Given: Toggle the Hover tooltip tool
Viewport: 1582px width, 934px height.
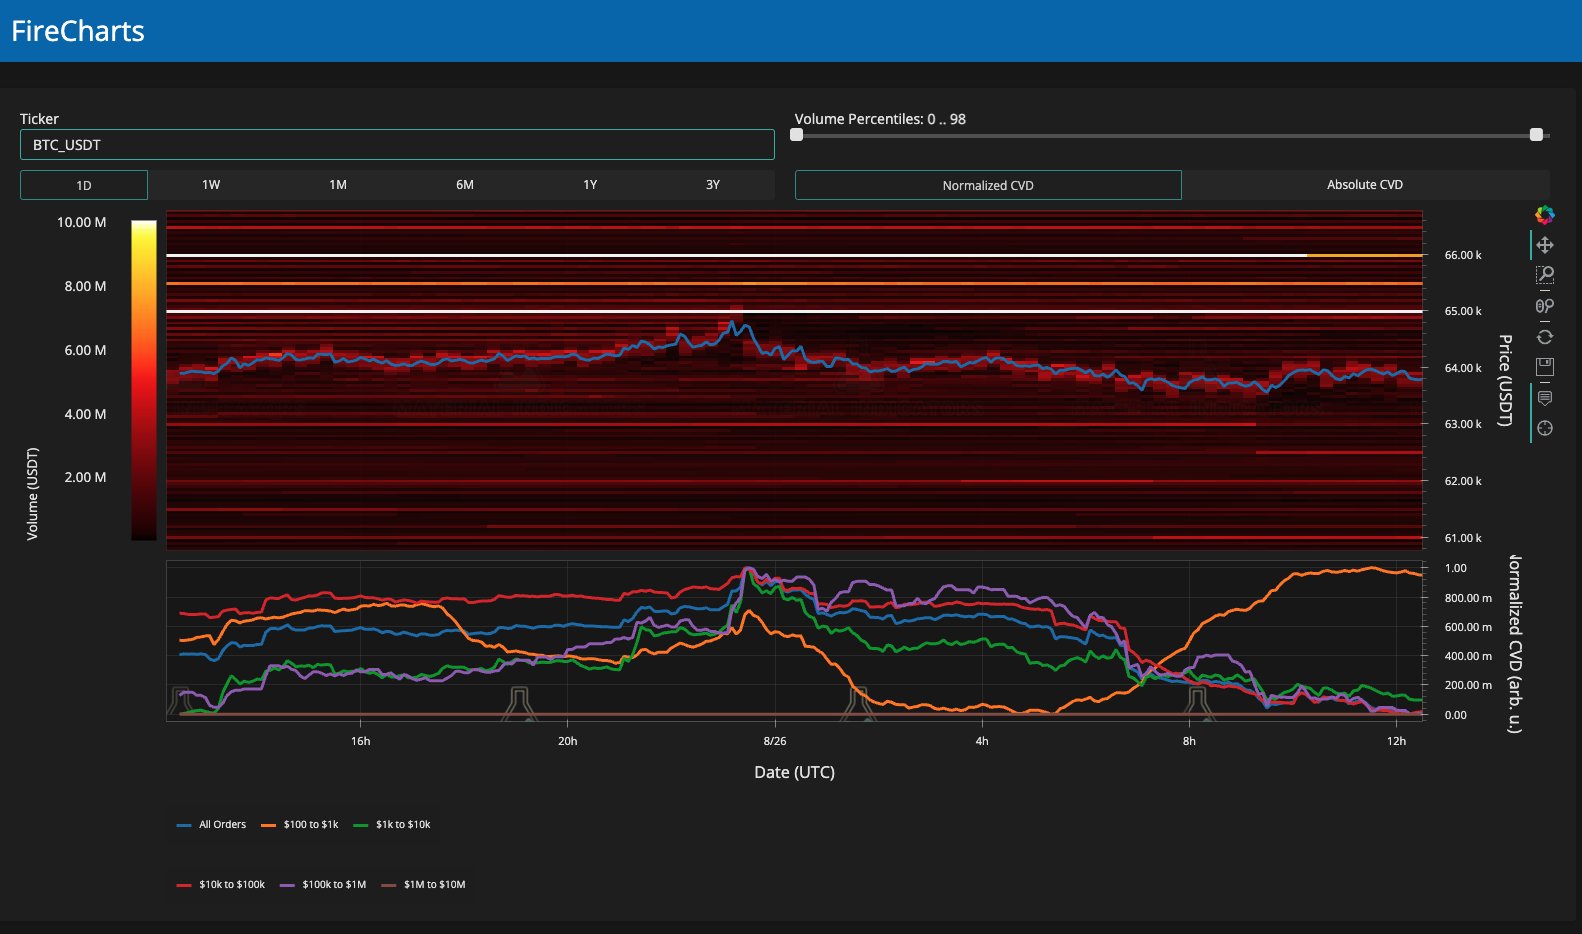Looking at the screenshot, I should (x=1545, y=398).
